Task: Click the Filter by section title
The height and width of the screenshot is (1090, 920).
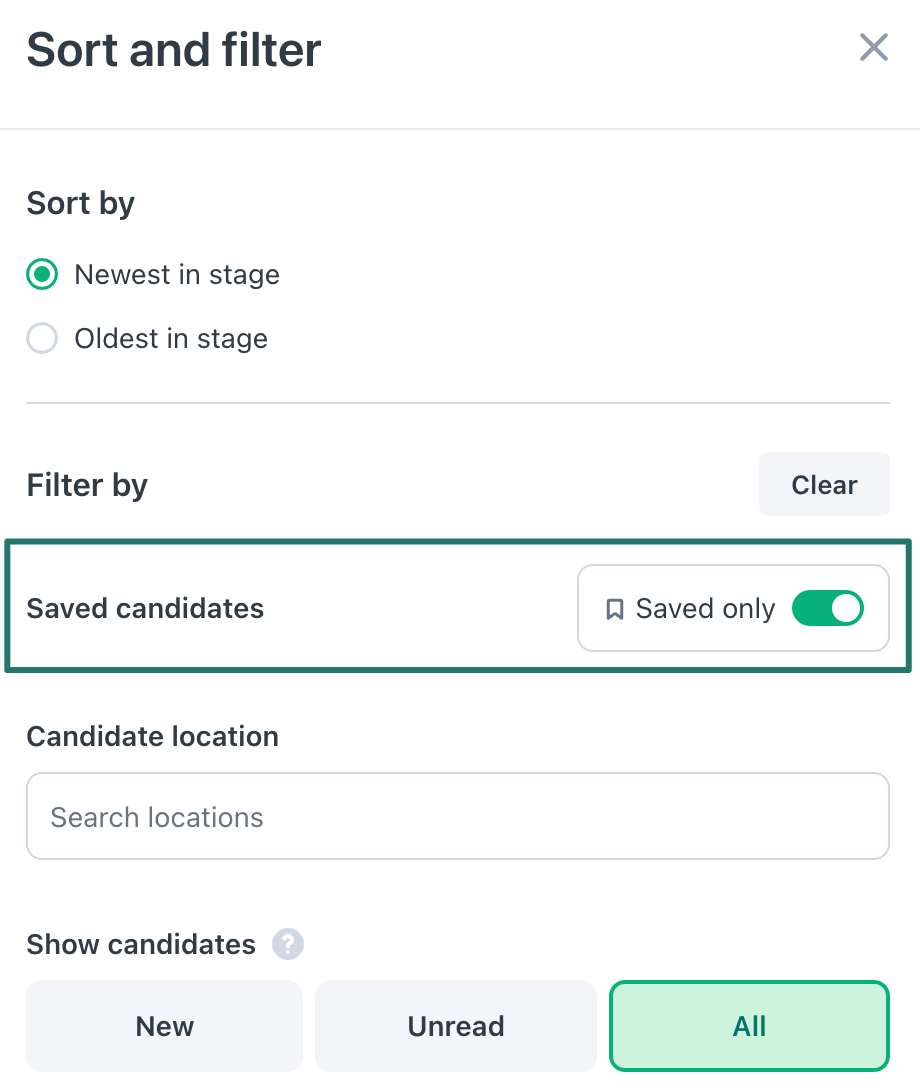Action: click(x=87, y=485)
